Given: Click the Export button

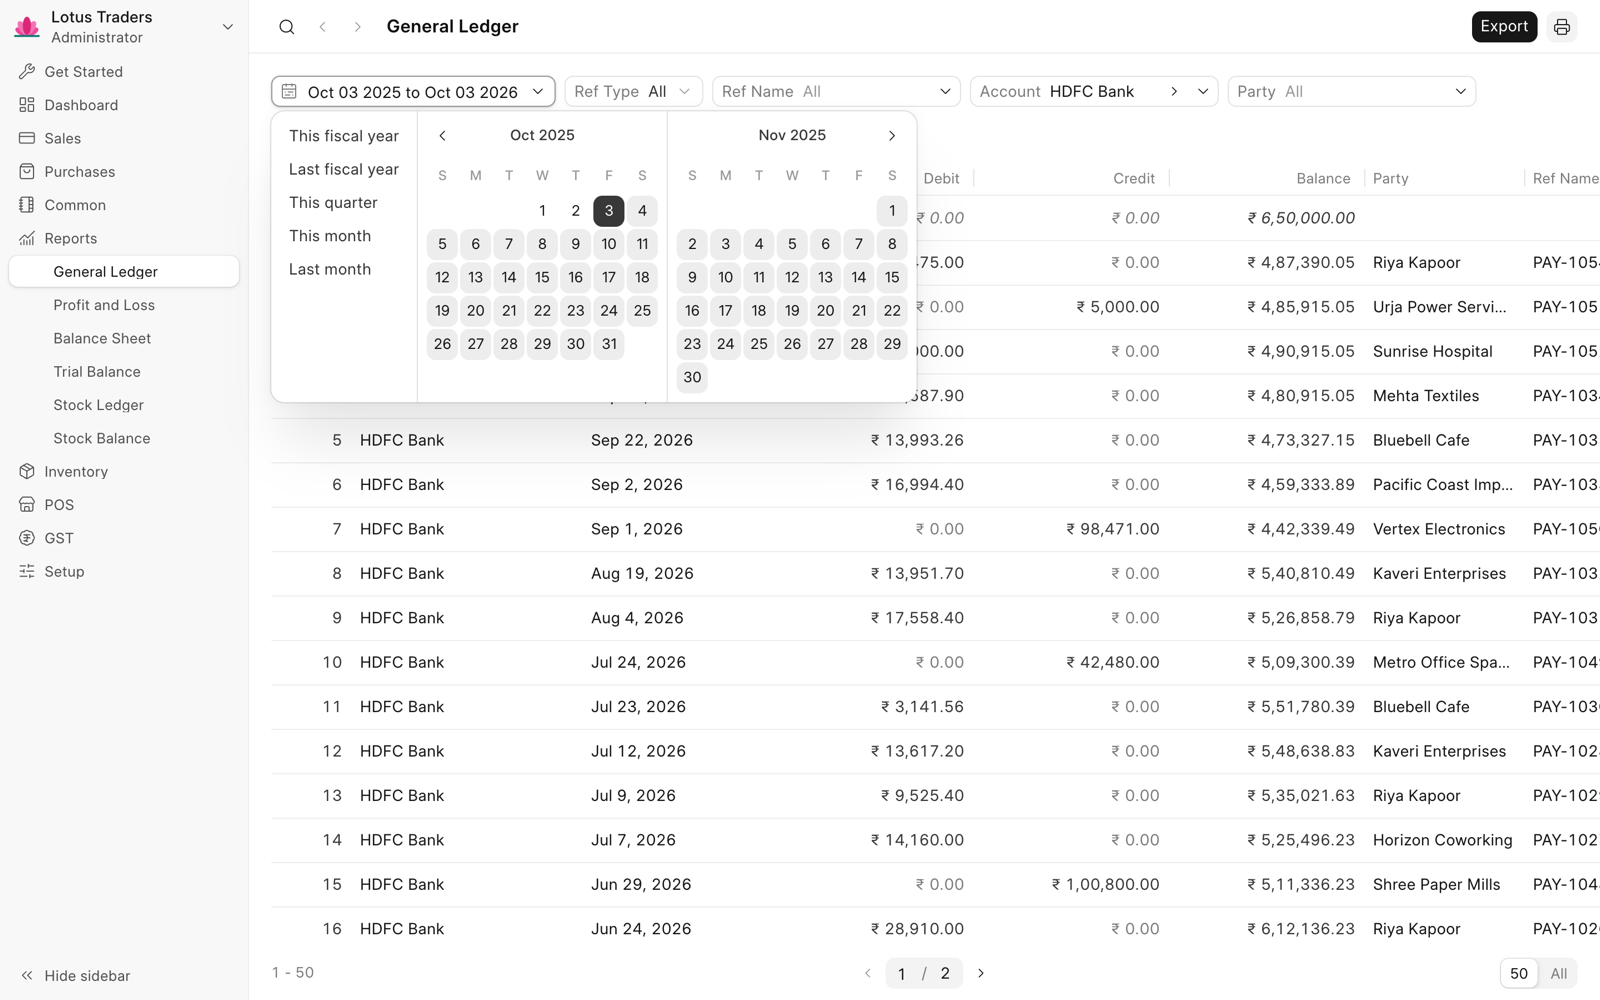Looking at the screenshot, I should click(x=1504, y=27).
